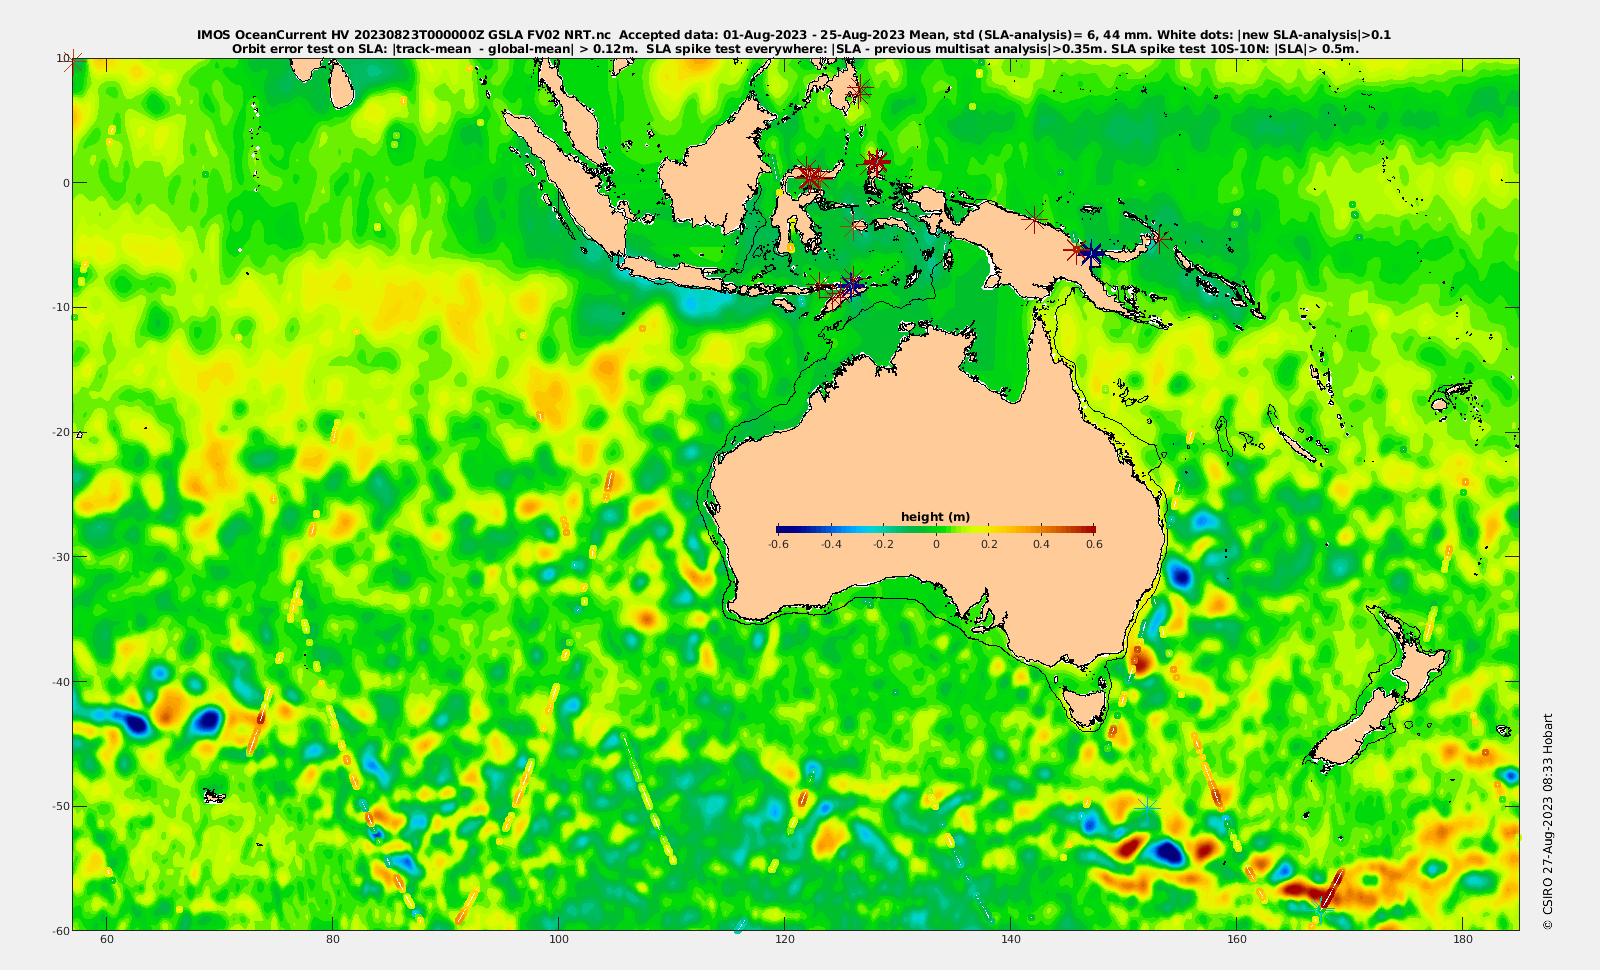Click the CSIRO 27-Aug-2023 Hobart timestamp text
Screen dimensions: 1600x970
click(1548, 821)
